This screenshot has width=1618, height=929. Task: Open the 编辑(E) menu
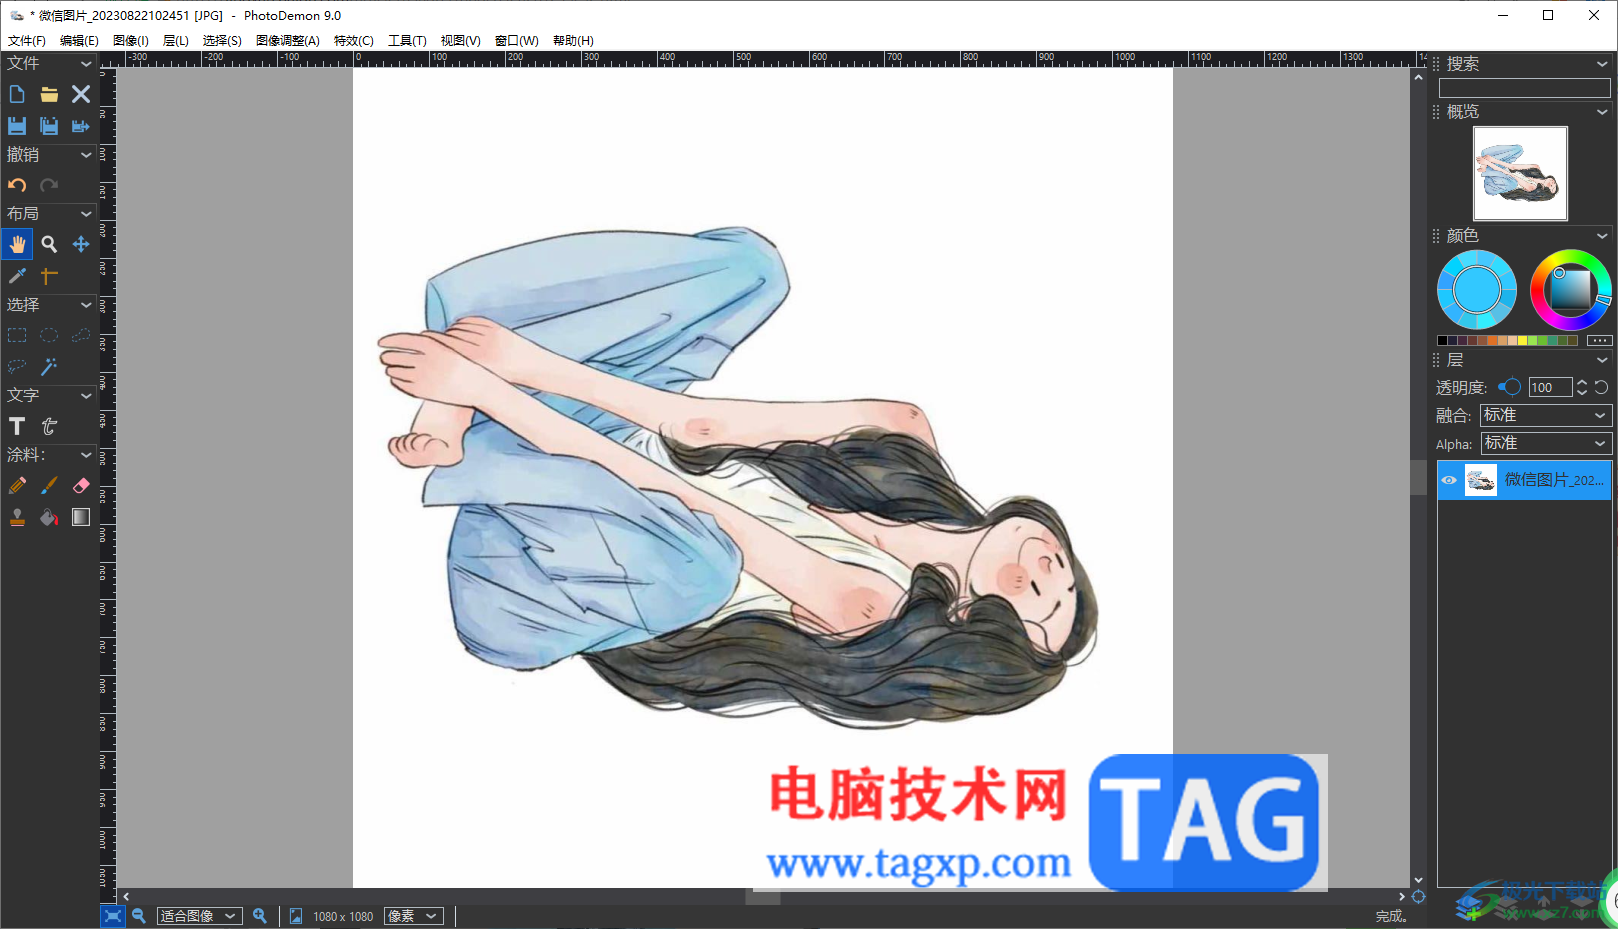pos(79,41)
